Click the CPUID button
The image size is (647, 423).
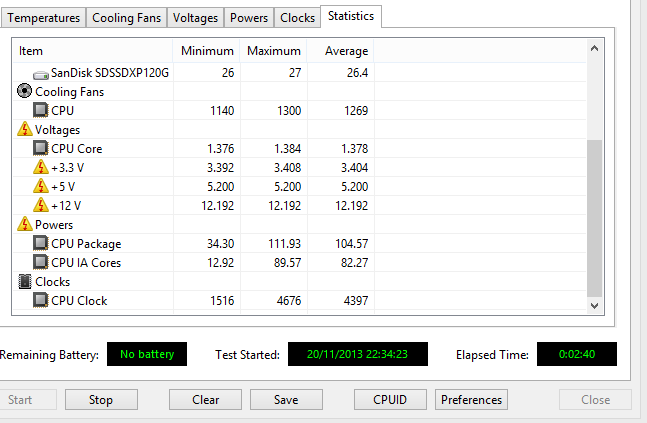pos(392,400)
